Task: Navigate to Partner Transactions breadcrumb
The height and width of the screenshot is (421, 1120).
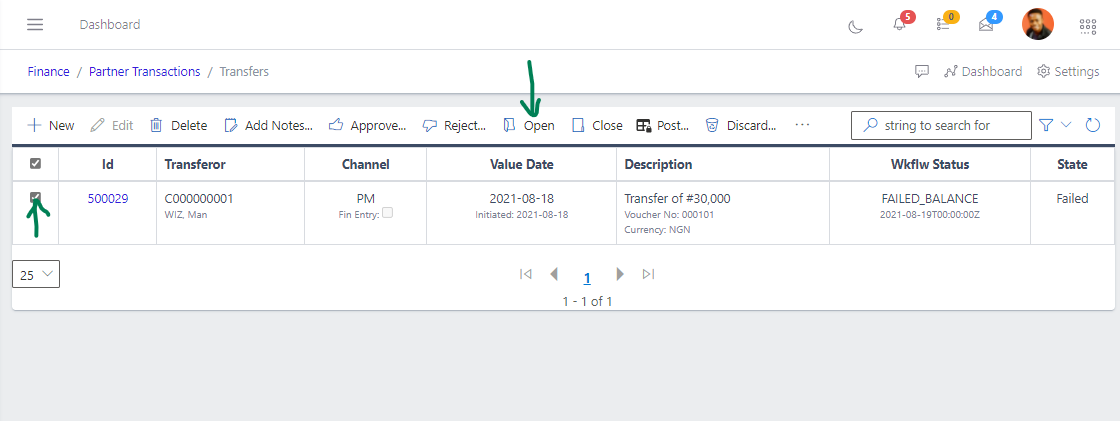Action: coord(144,71)
